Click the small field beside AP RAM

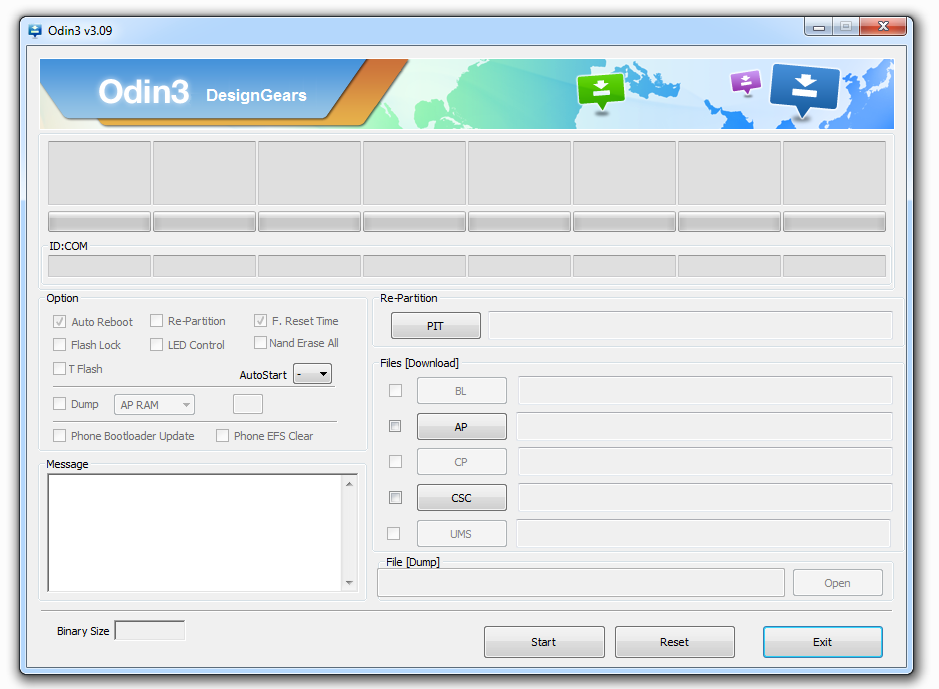(x=248, y=404)
